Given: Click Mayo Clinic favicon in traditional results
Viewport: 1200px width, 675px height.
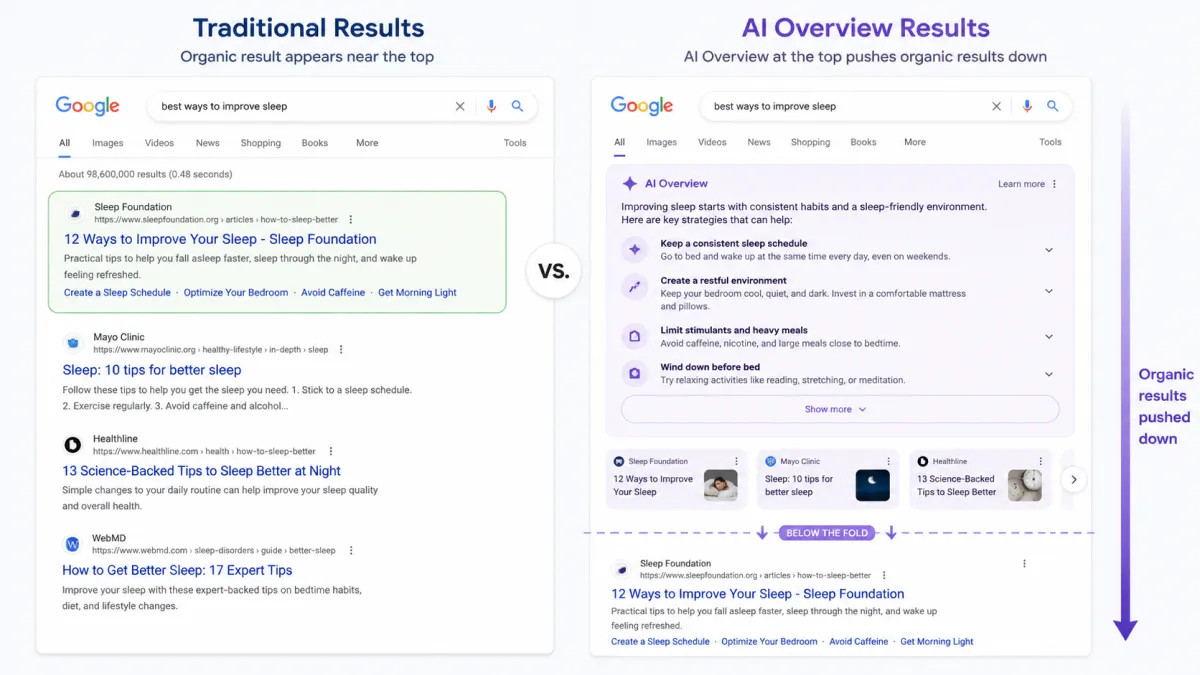Looking at the screenshot, I should click(x=73, y=343).
